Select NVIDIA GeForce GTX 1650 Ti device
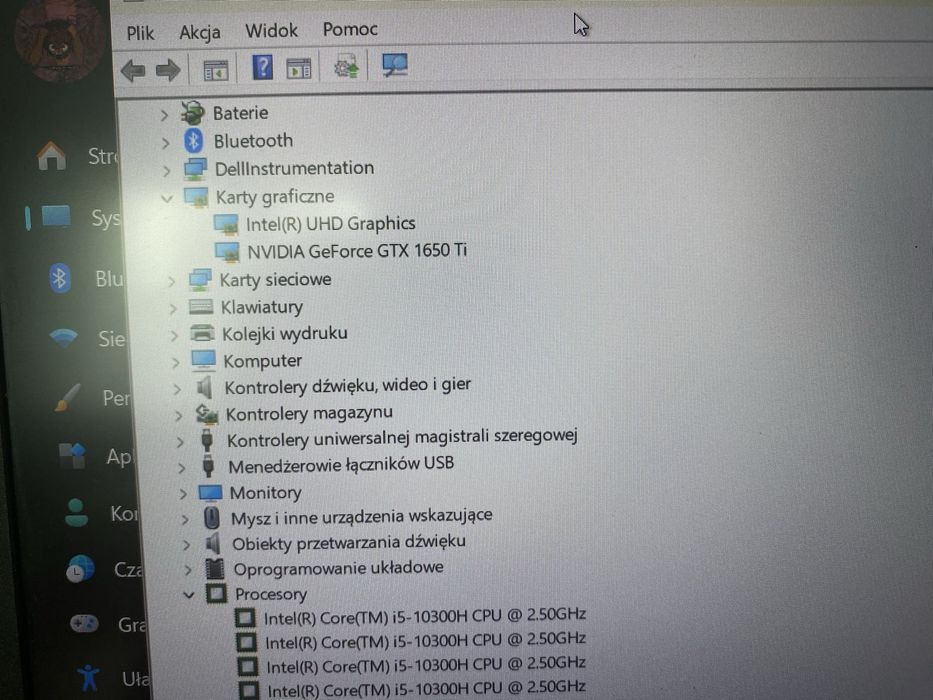The image size is (933, 700). pos(357,251)
